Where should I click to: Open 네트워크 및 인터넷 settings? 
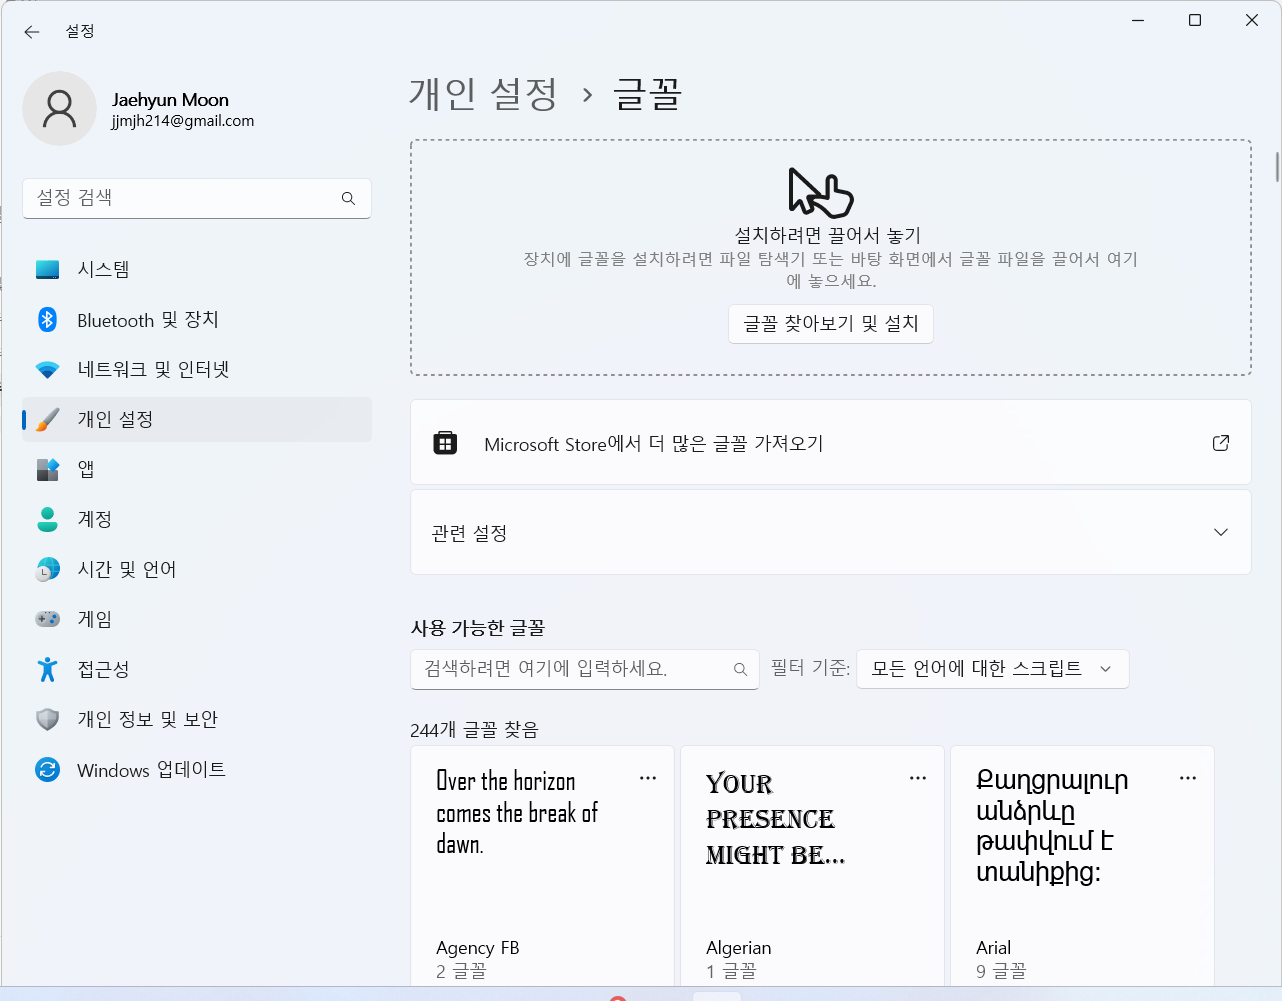pos(153,370)
